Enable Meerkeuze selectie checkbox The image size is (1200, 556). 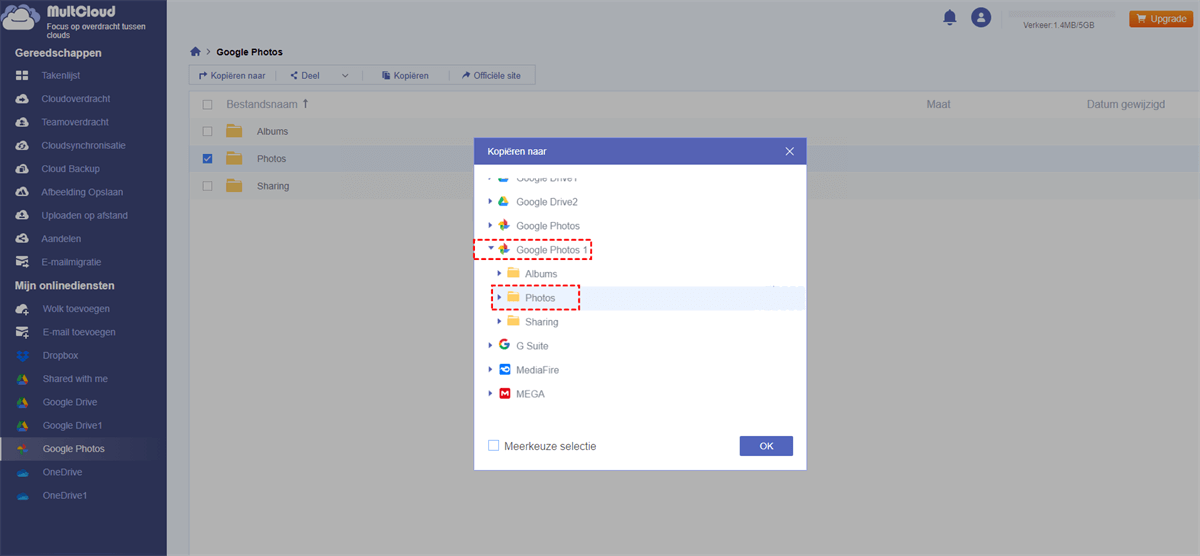[x=494, y=446]
